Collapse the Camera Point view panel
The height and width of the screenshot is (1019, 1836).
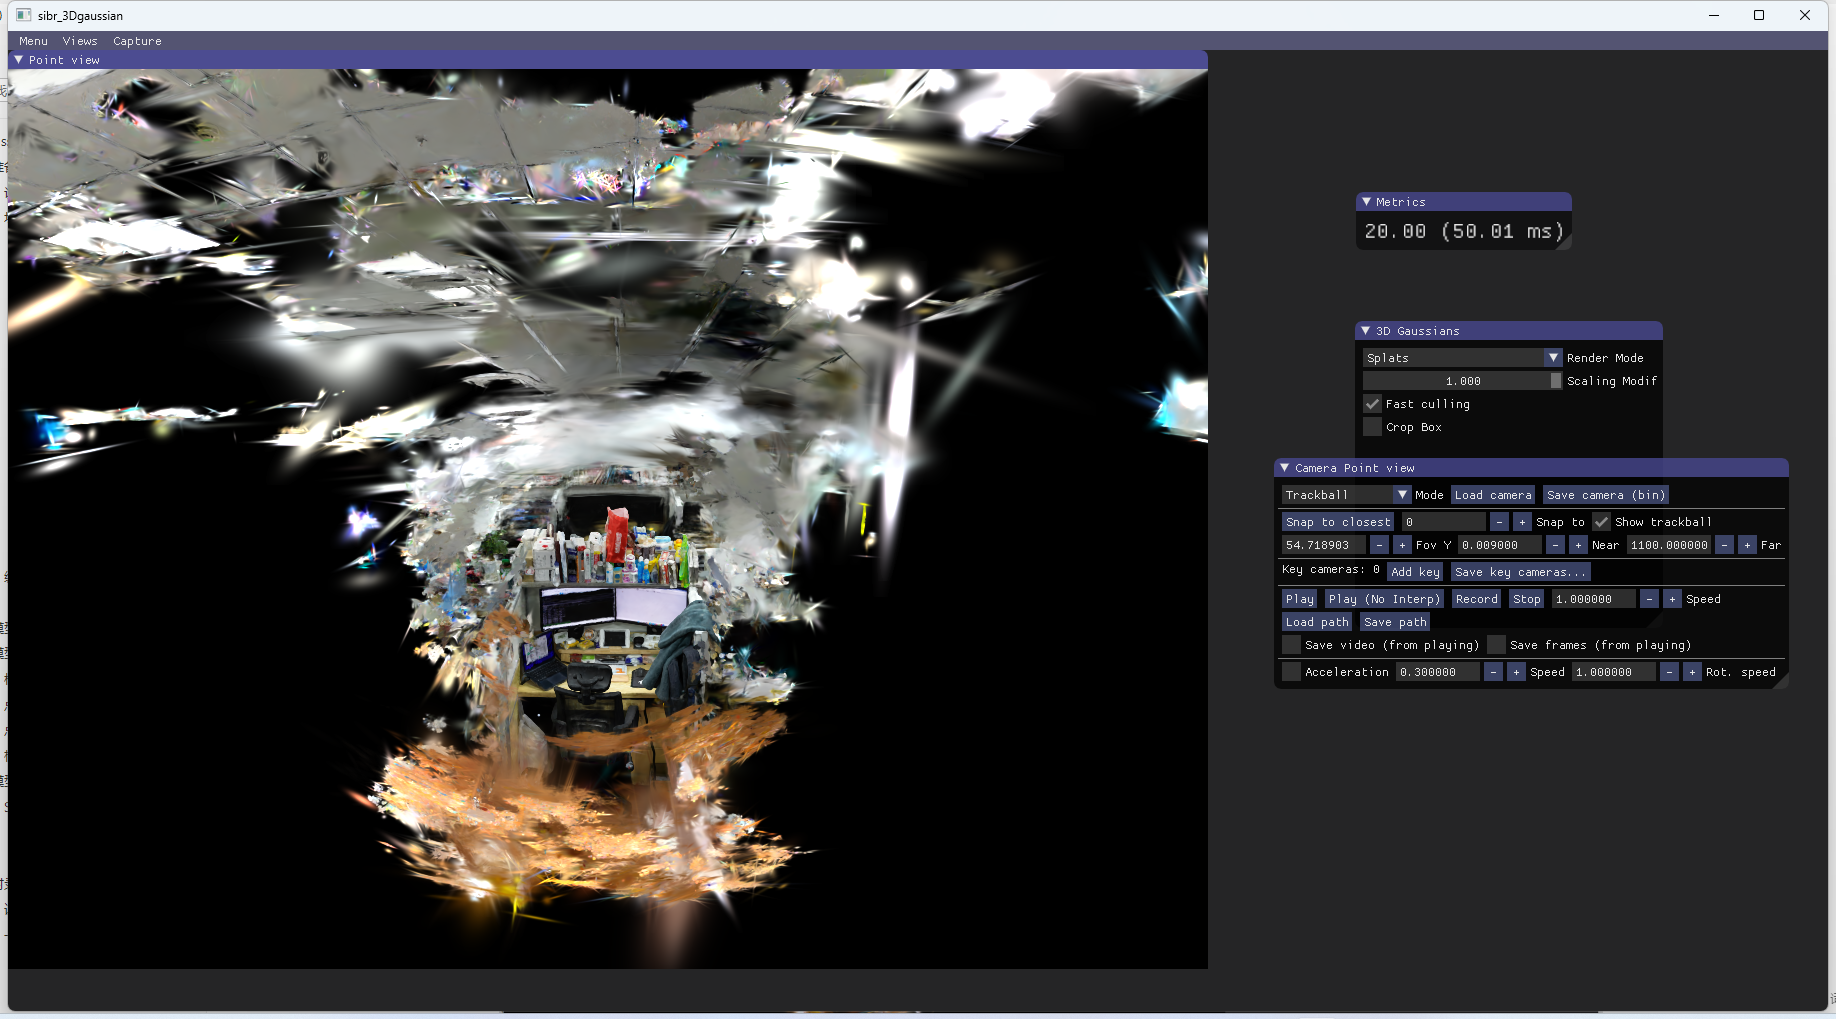[1285, 468]
